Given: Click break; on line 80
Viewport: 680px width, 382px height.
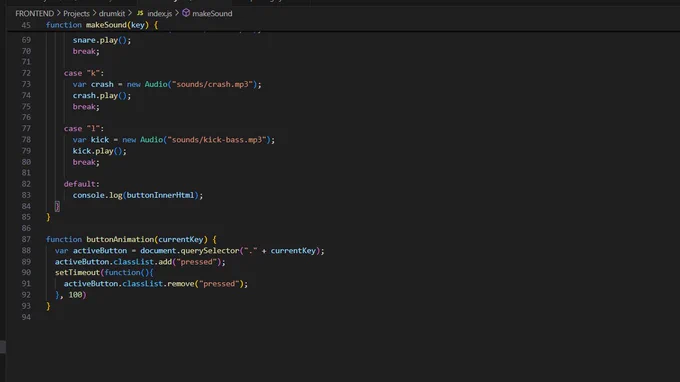Looking at the screenshot, I should click(86, 162).
